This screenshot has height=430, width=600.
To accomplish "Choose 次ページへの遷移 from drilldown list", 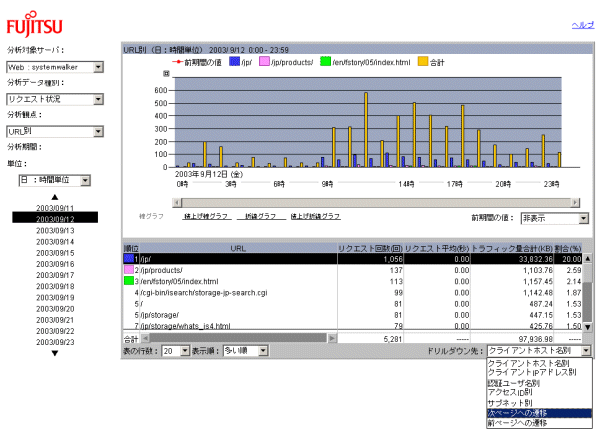I will [539, 413].
